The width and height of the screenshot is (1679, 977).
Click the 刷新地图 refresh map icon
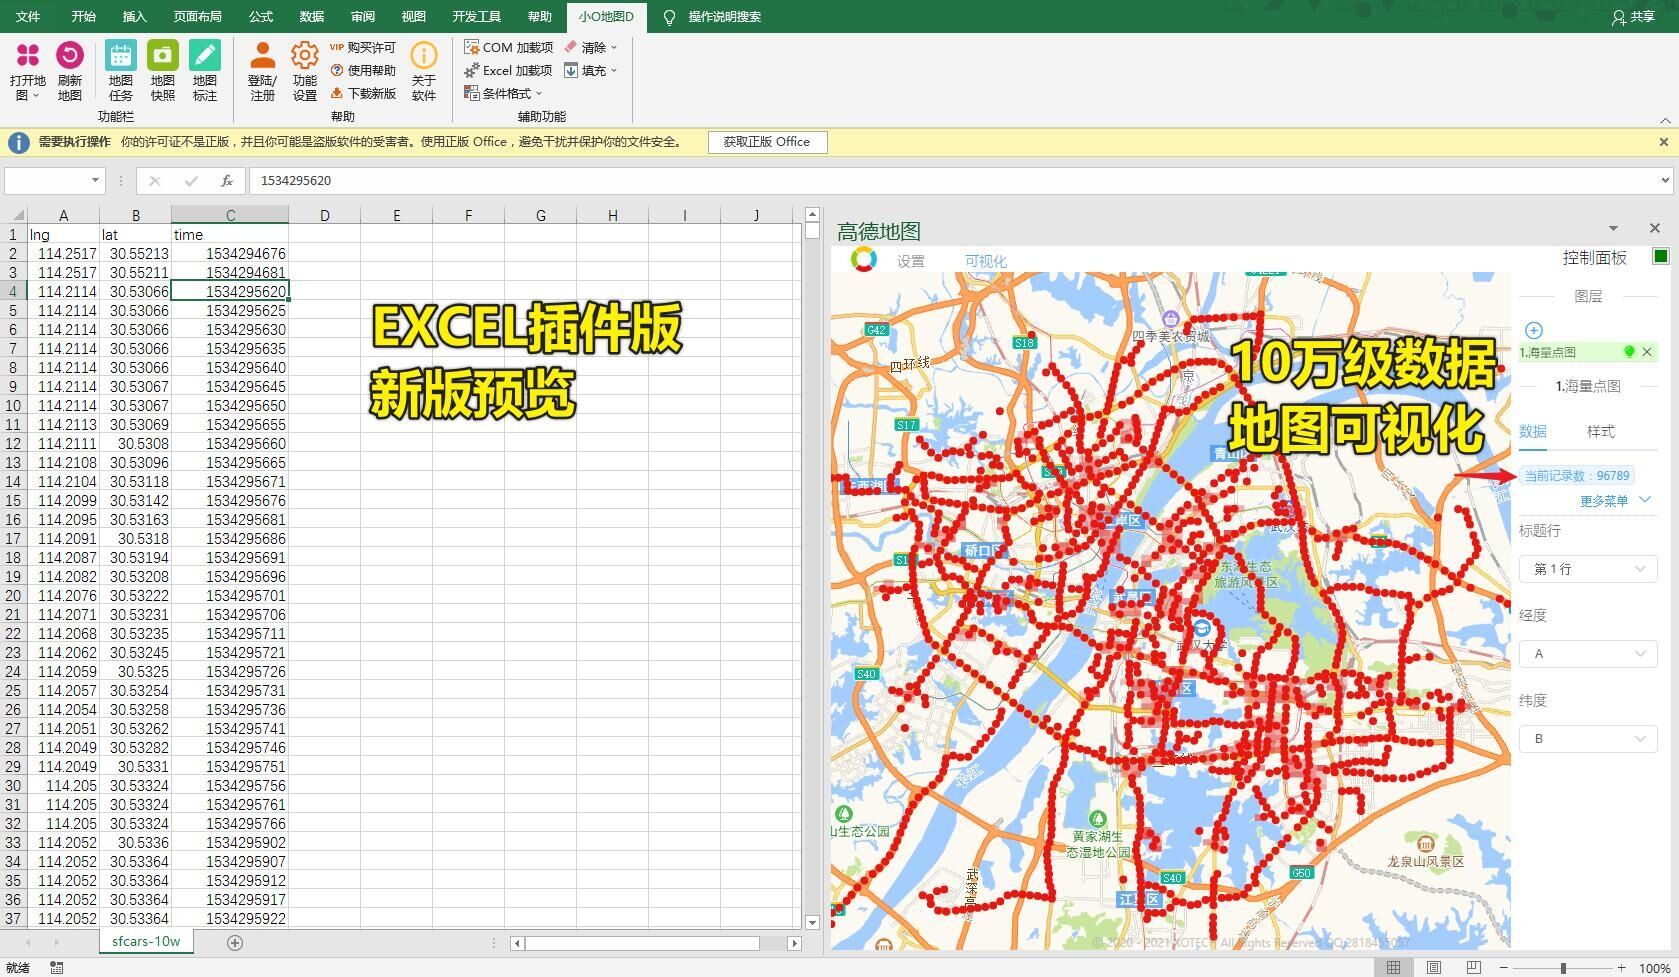(70, 71)
